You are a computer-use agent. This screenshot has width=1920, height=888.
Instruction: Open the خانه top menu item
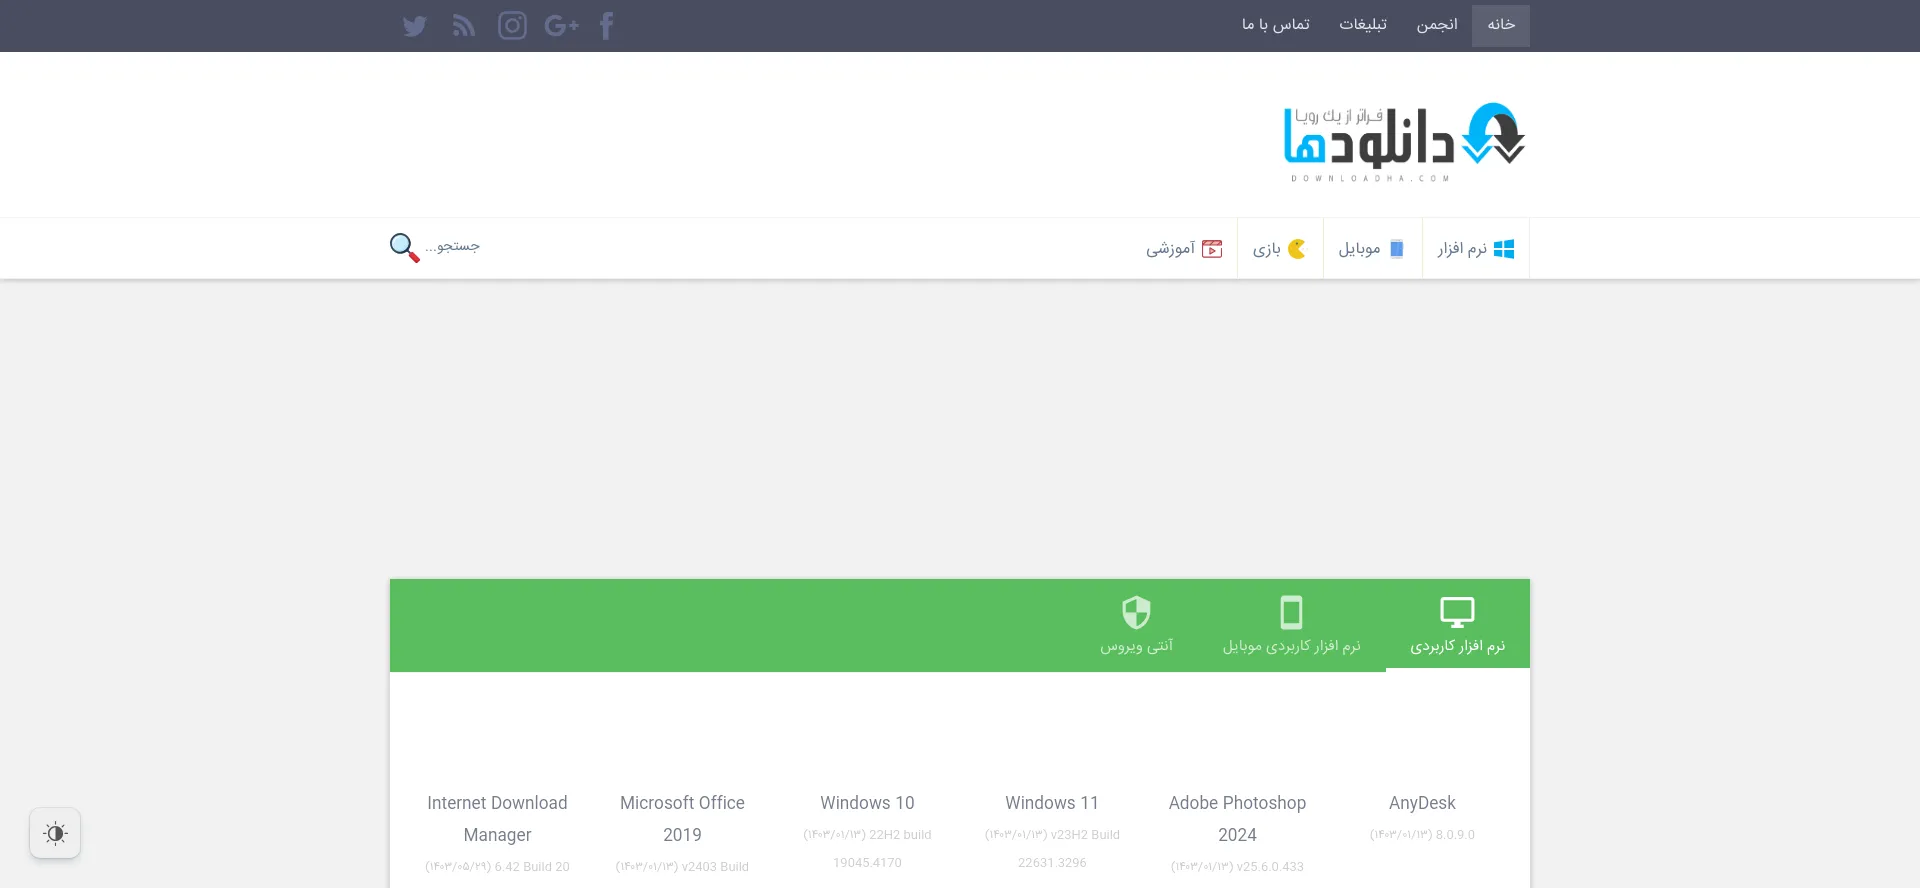1501,25
